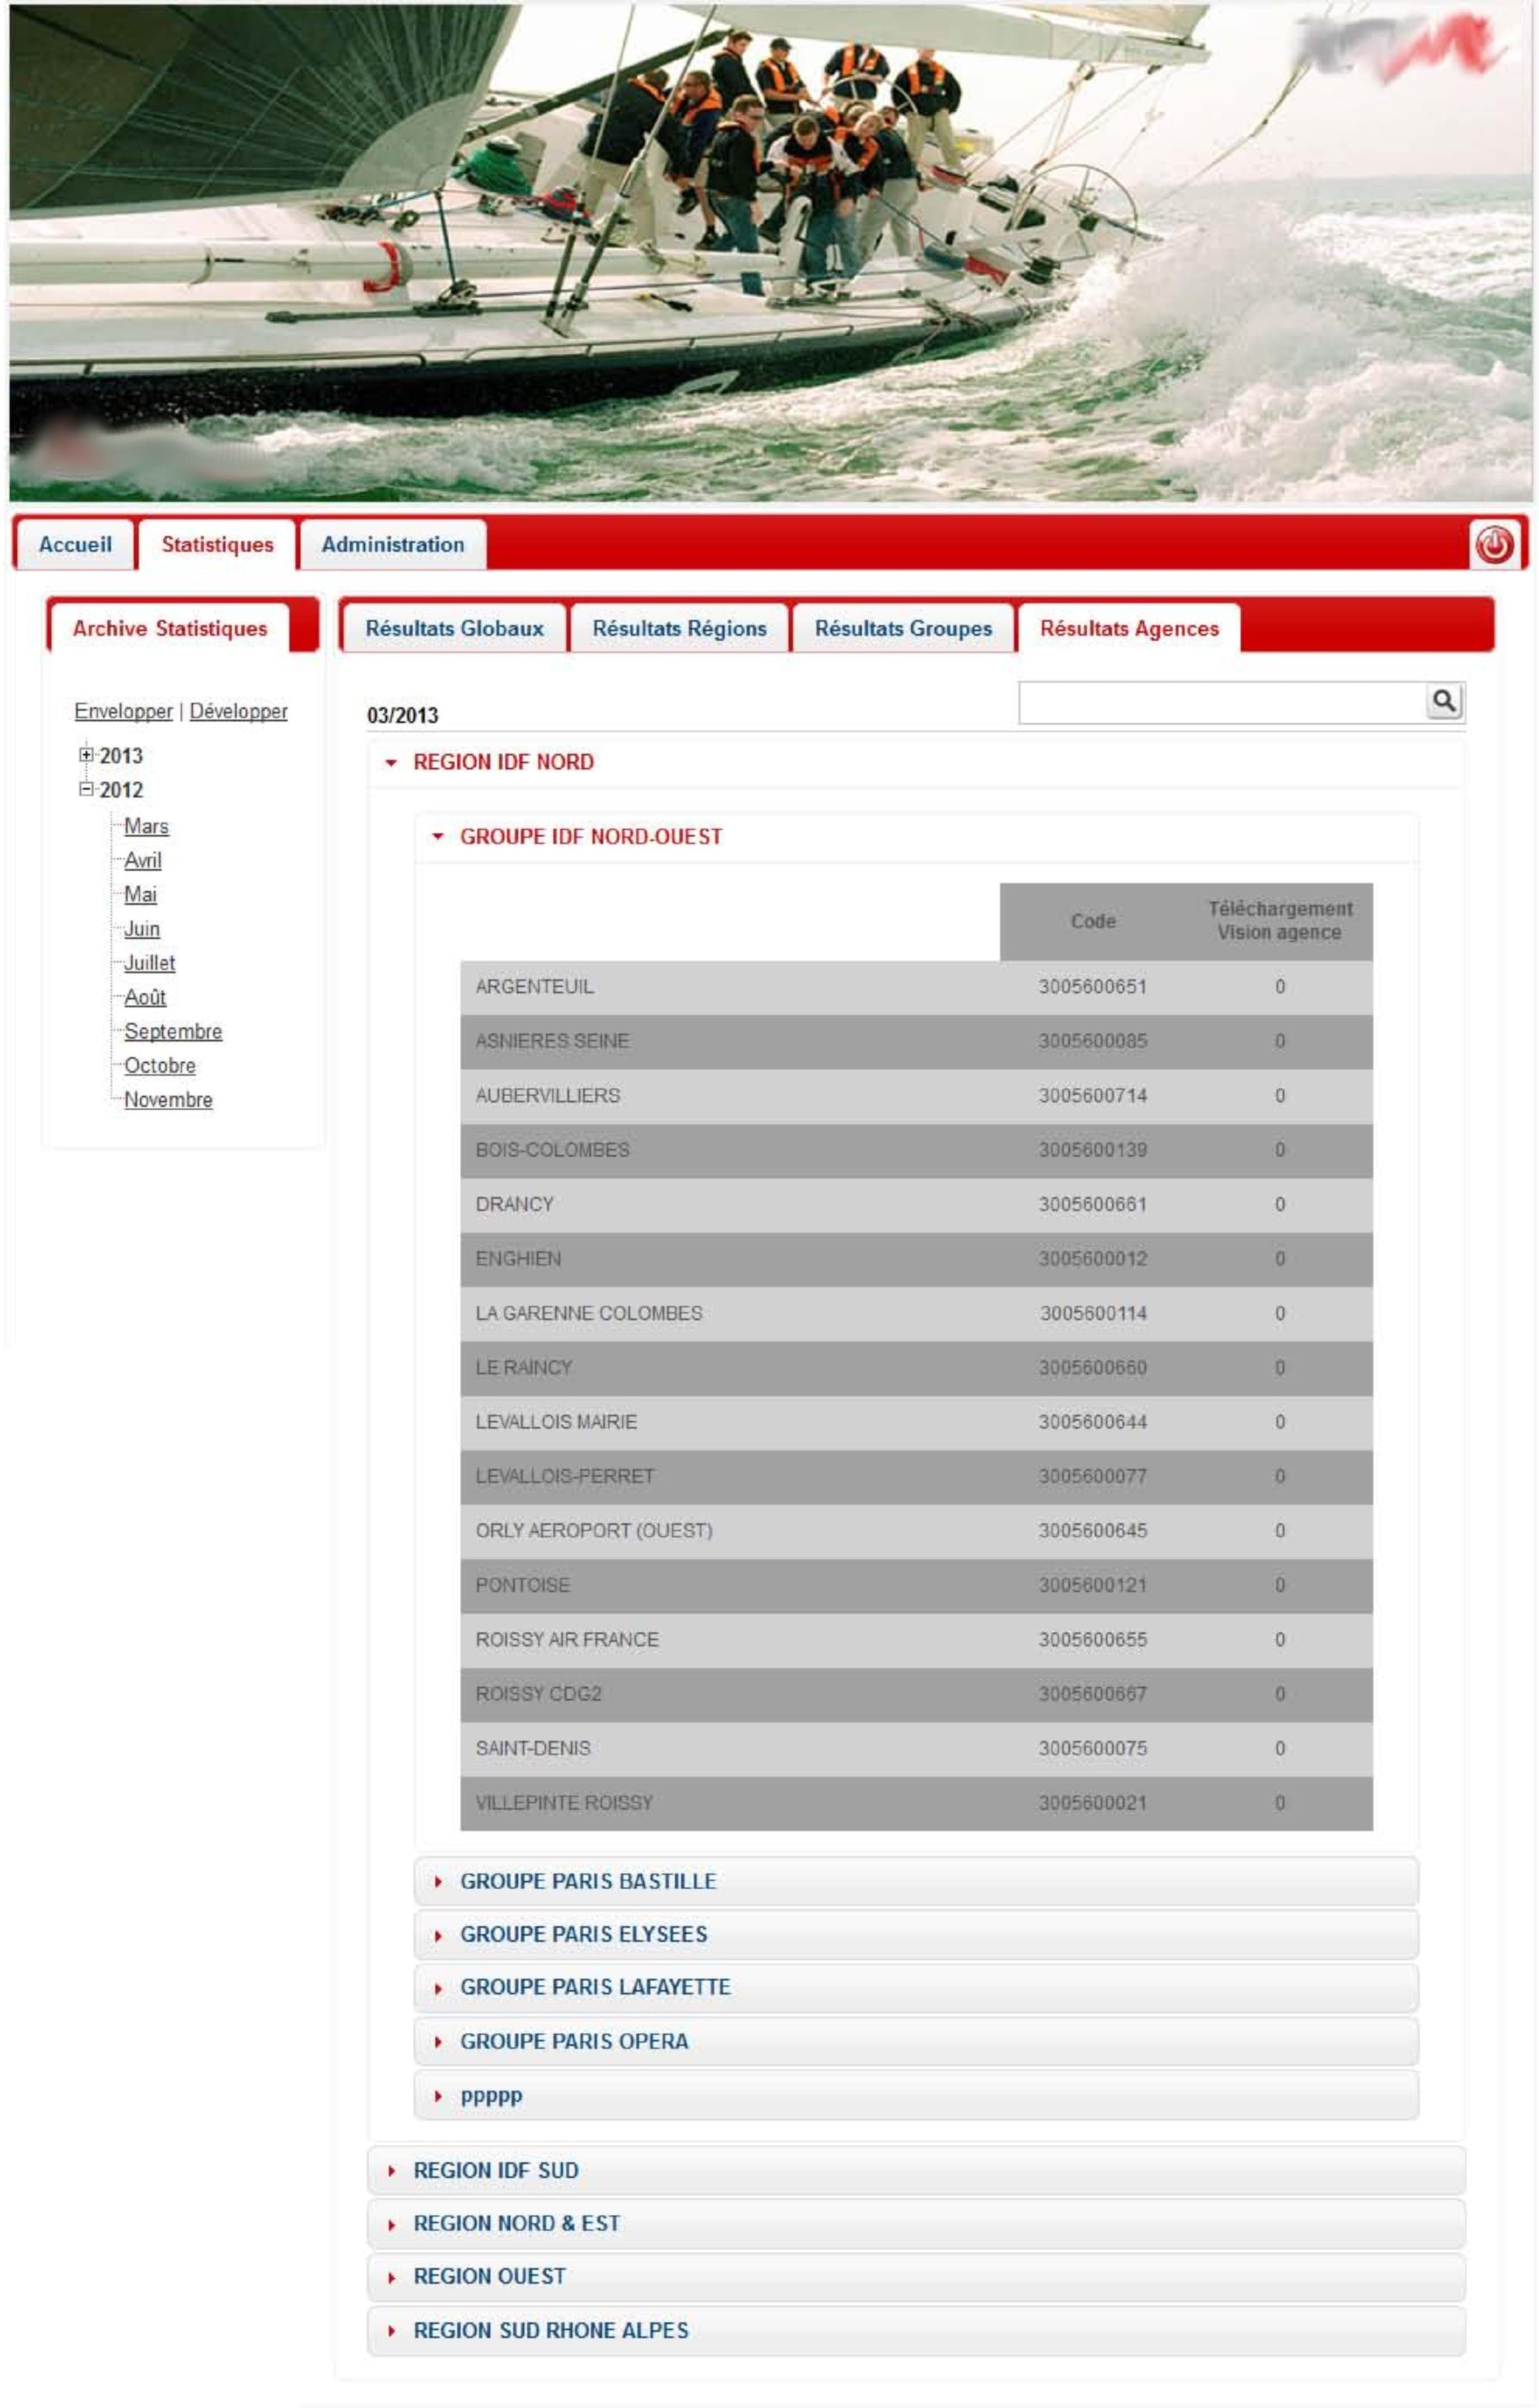Switch to Résultats Groupes tab

903,629
